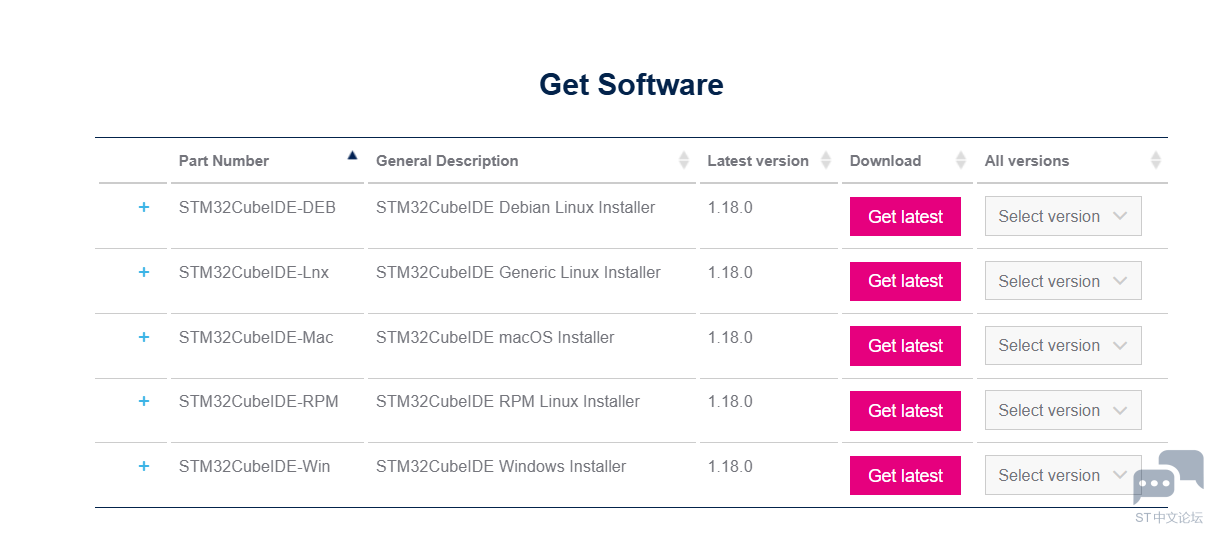Click All versions column sort arrows
The height and width of the screenshot is (533, 1212).
click(1156, 160)
